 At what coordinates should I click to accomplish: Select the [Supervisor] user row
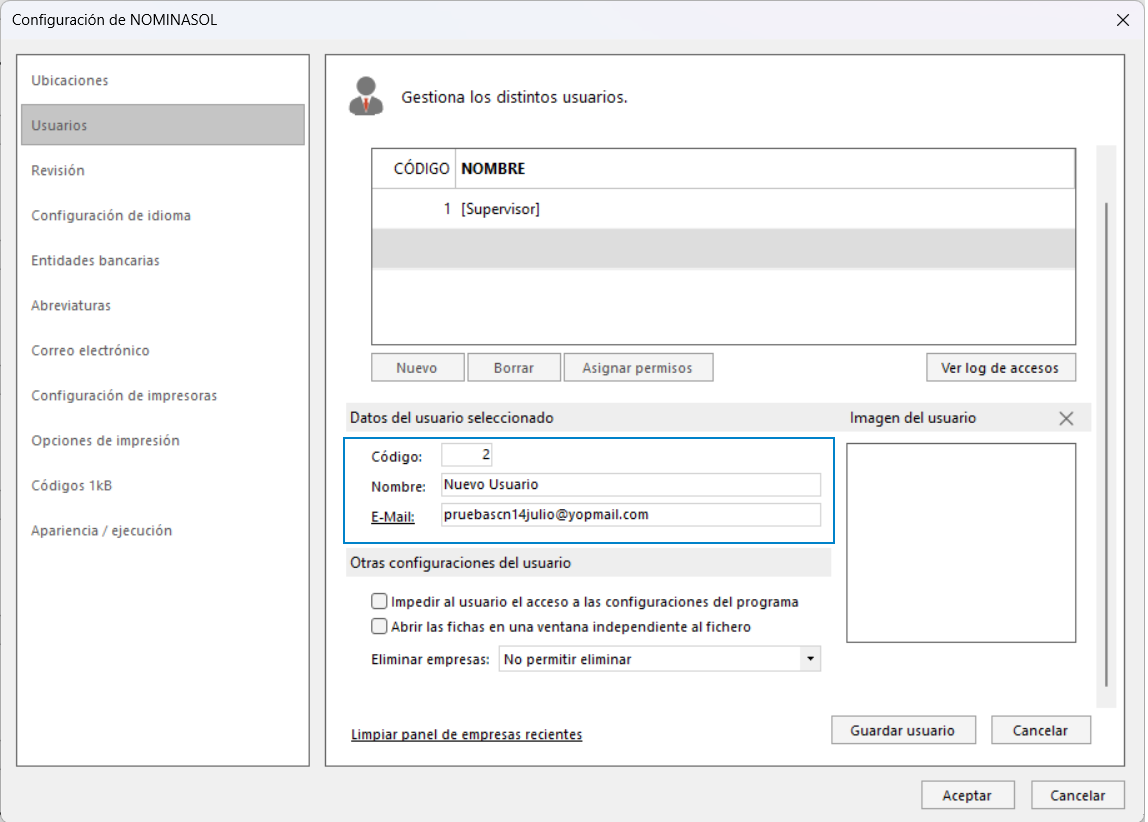(x=723, y=209)
